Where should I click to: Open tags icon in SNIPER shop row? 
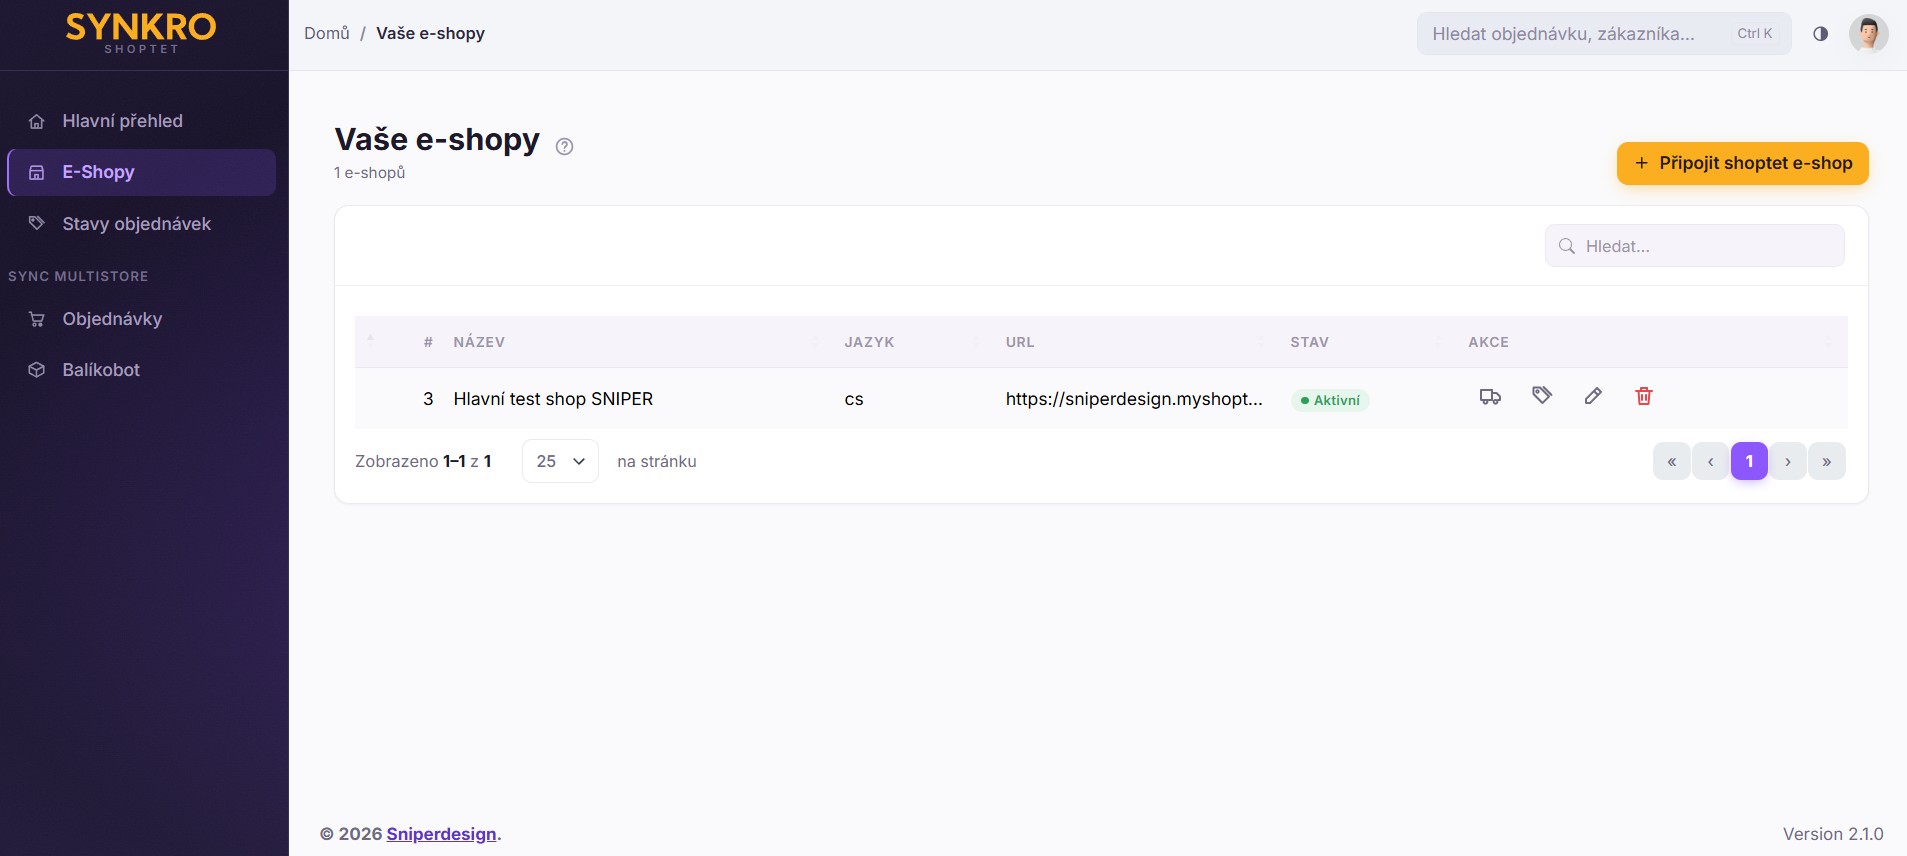coord(1542,396)
